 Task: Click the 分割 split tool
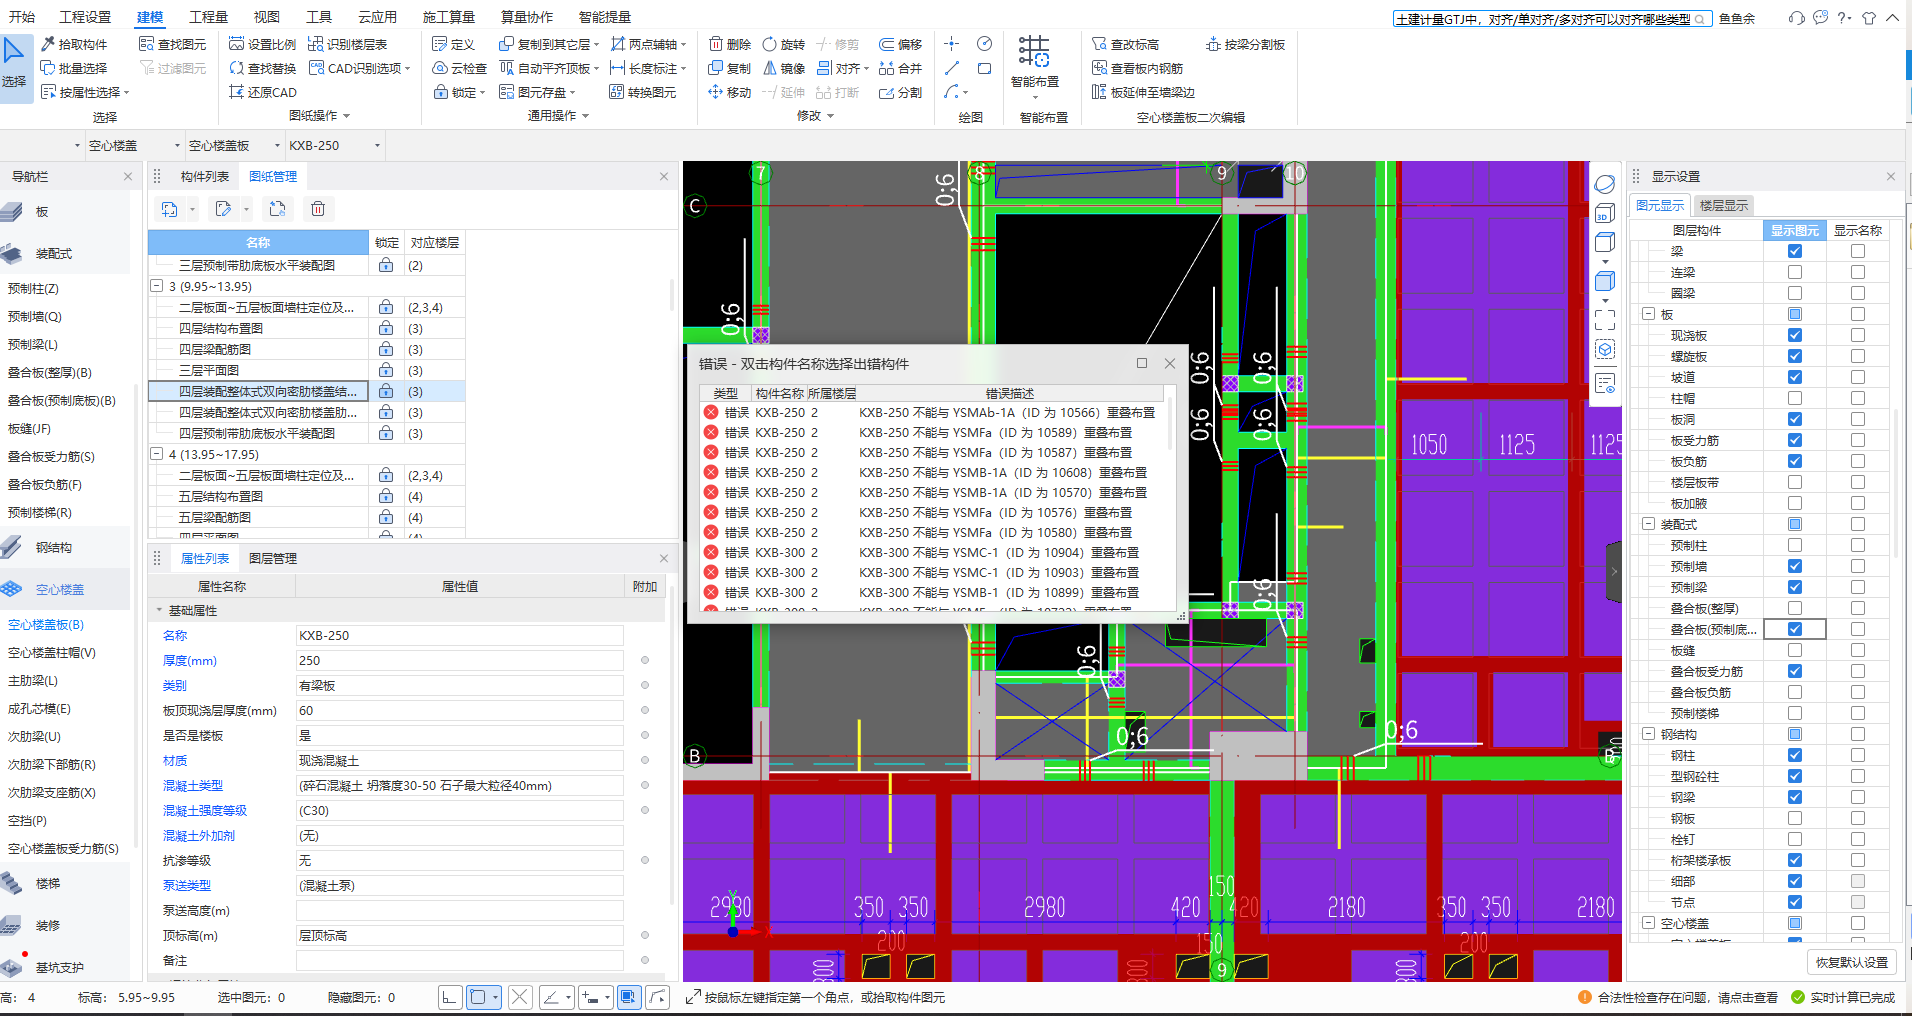coord(900,92)
